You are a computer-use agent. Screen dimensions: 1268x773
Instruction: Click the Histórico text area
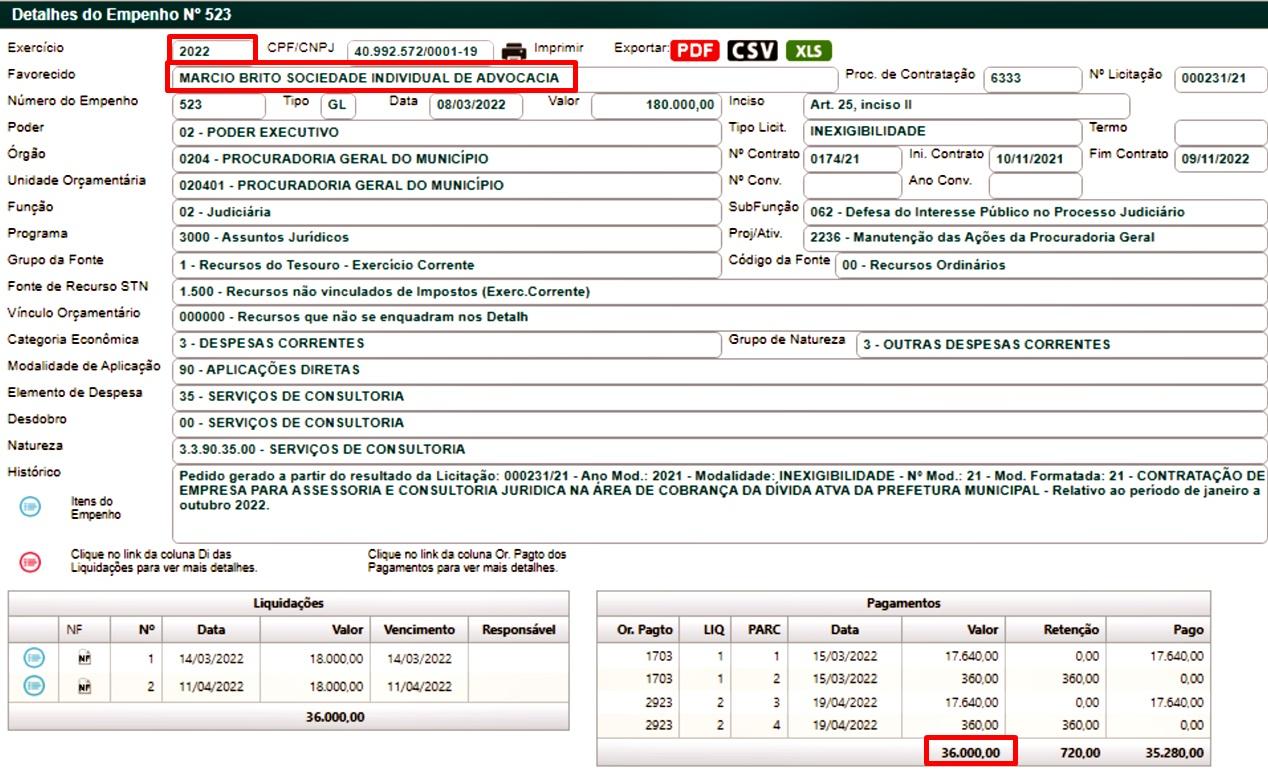point(718,504)
